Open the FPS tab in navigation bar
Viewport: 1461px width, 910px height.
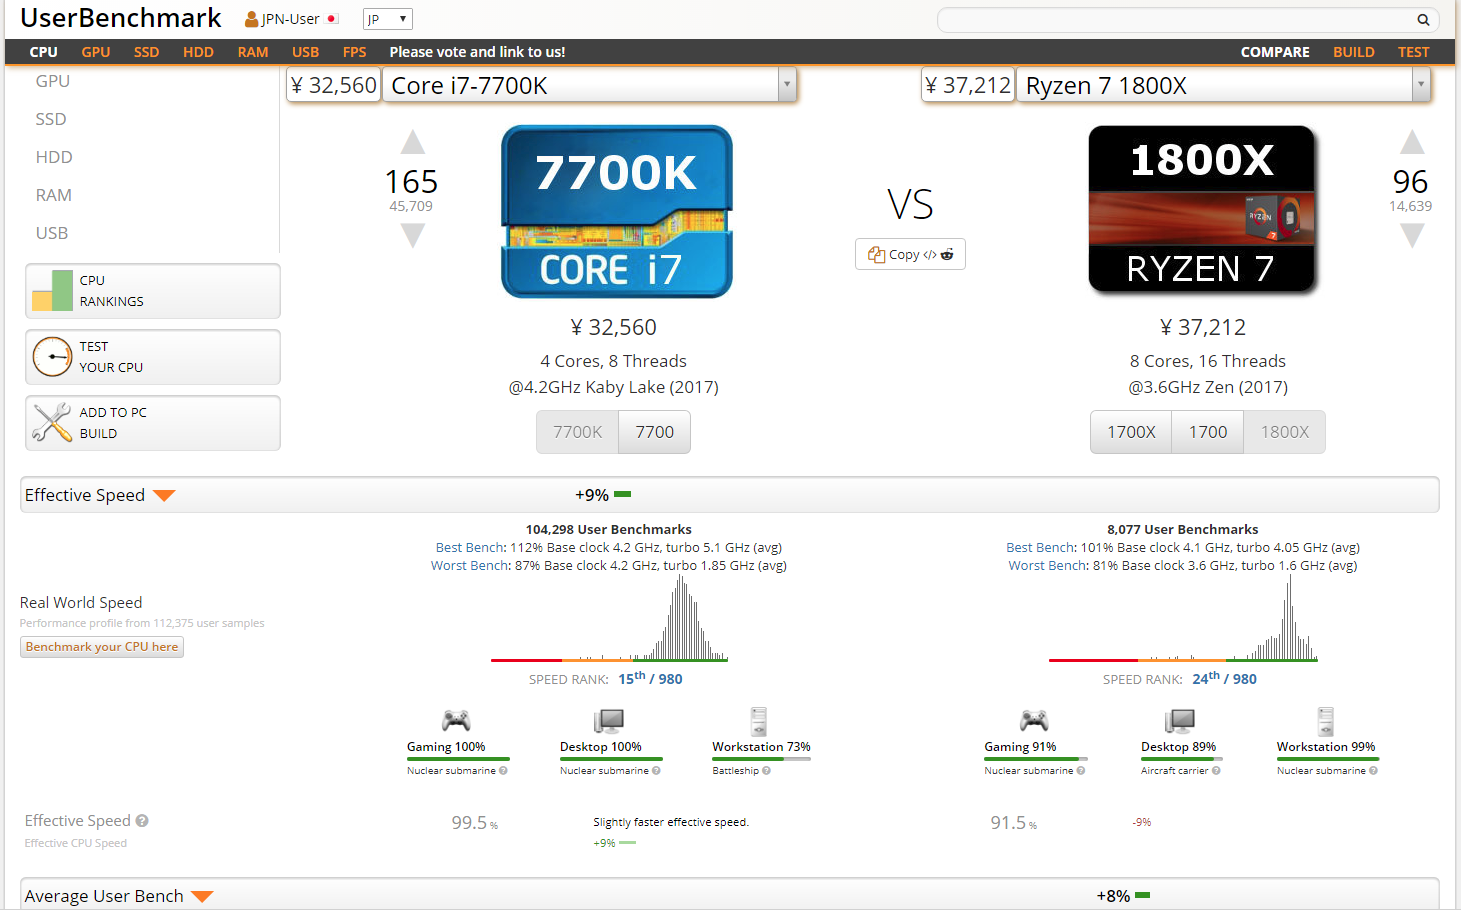tap(354, 52)
